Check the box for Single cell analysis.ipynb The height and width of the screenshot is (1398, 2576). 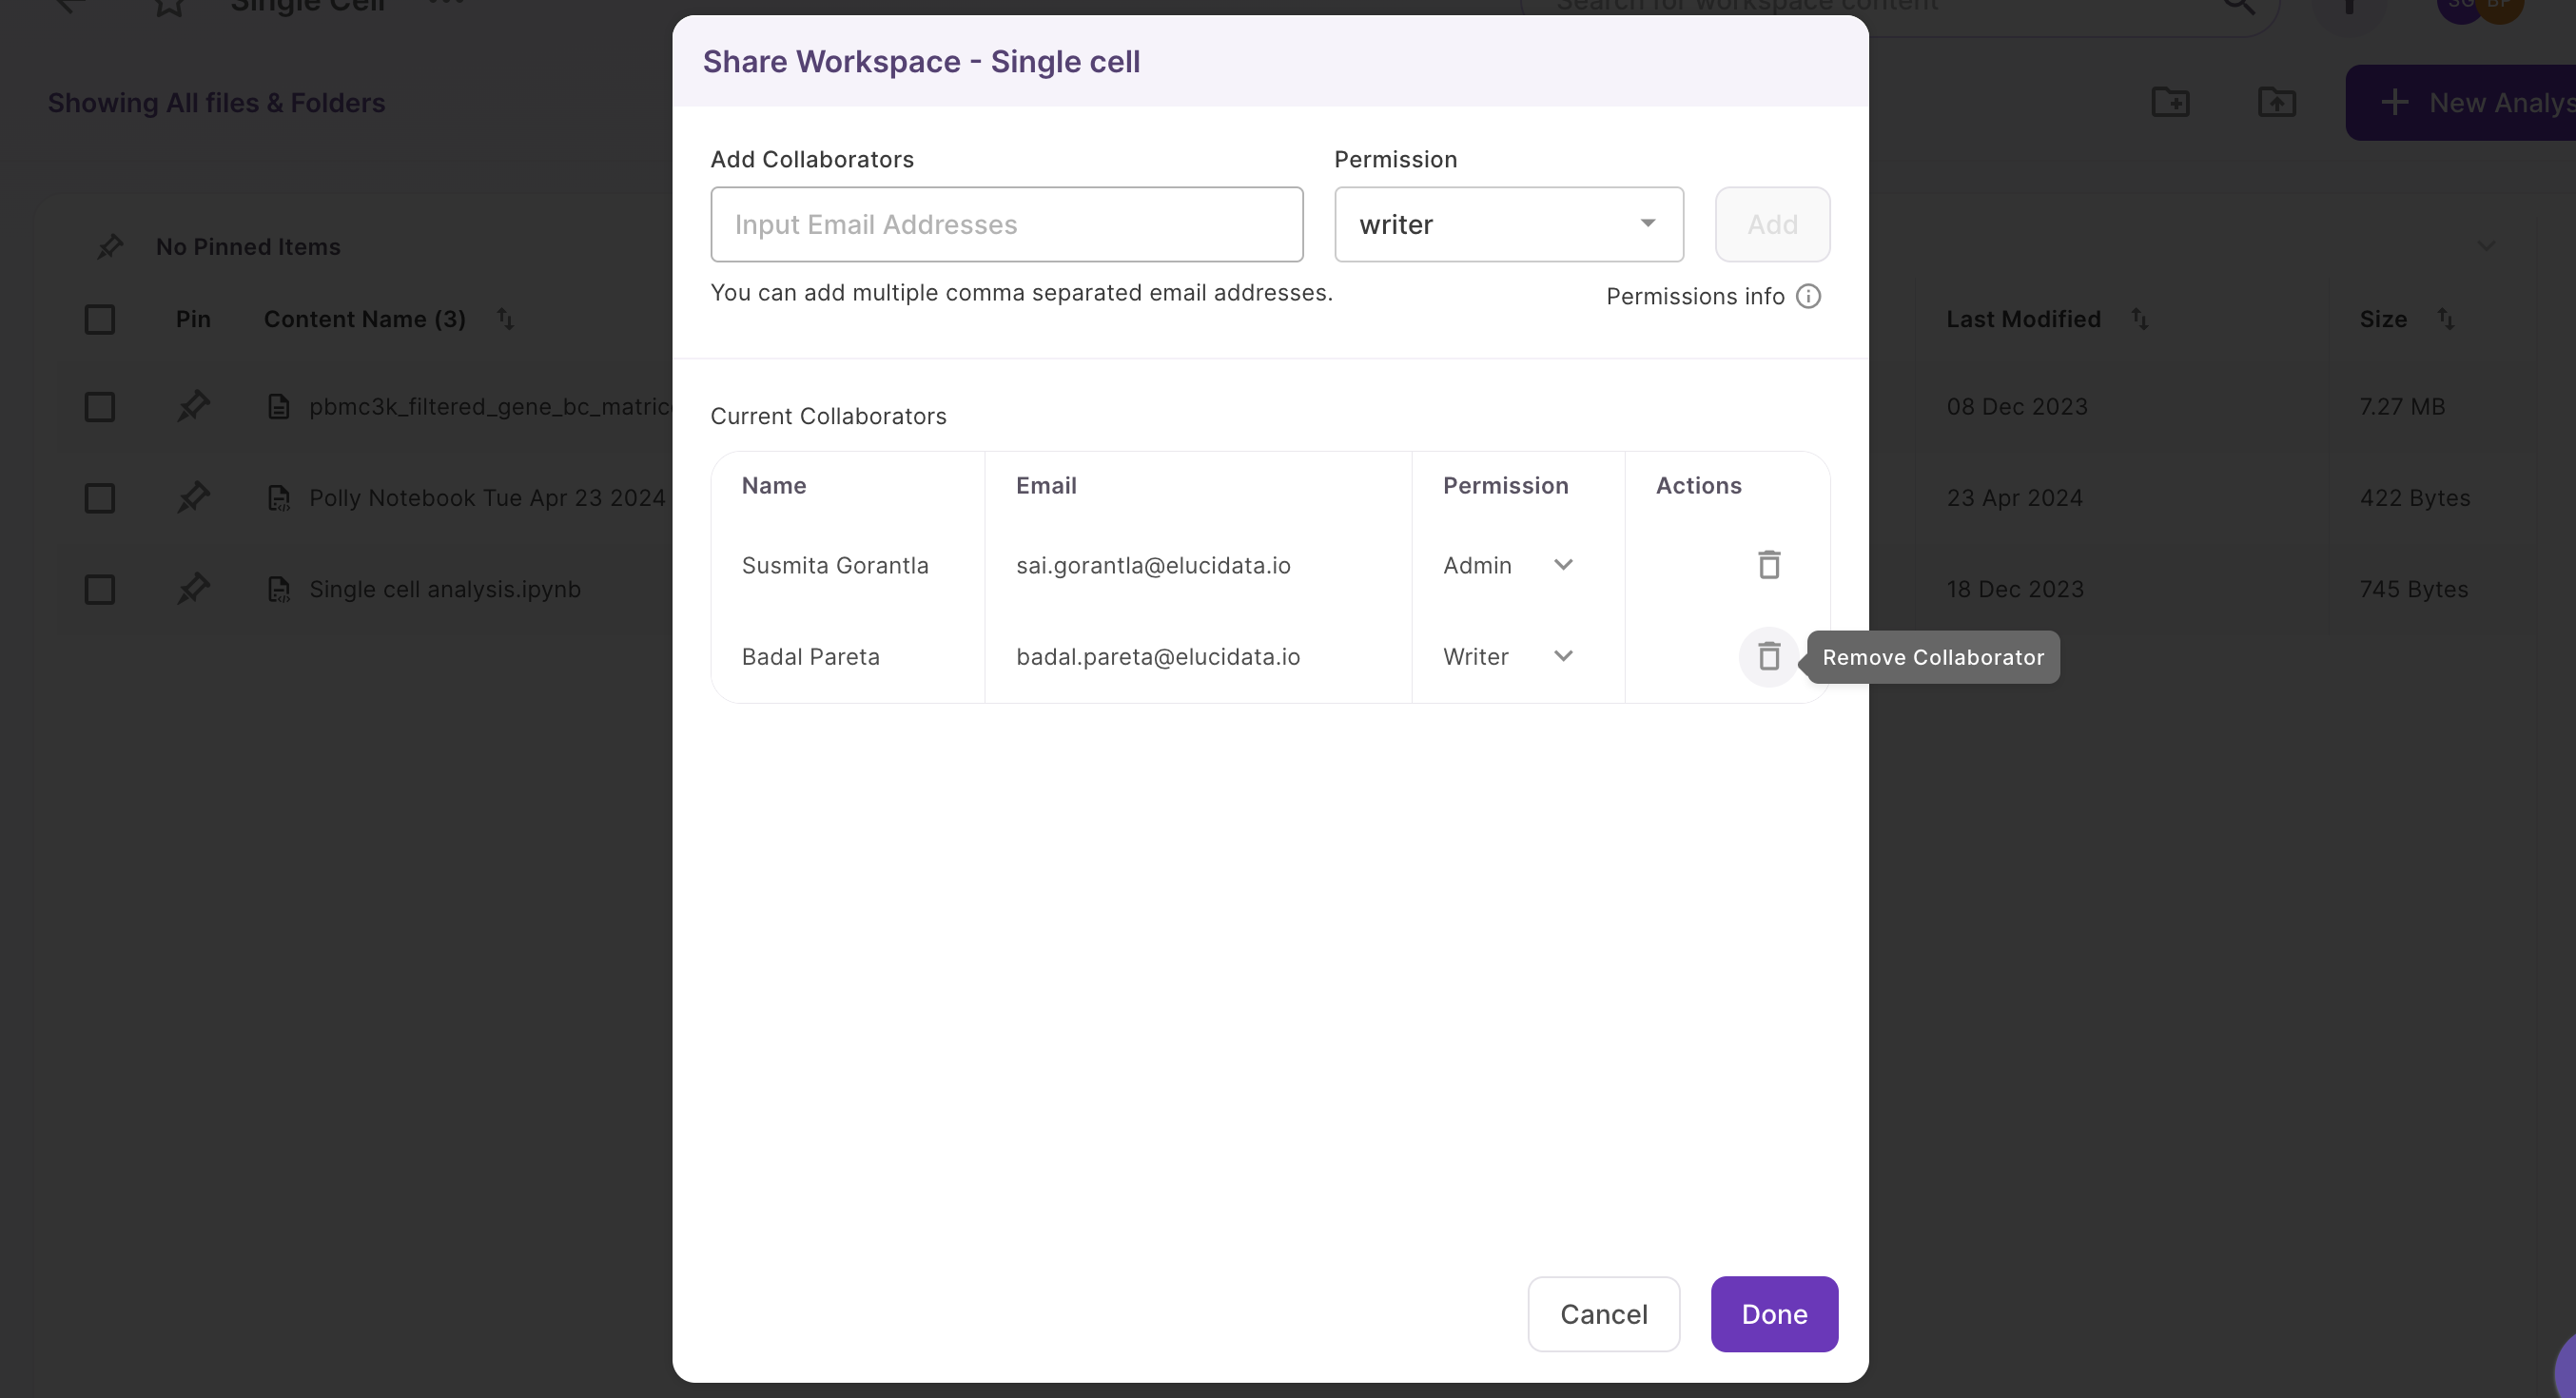pyautogui.click(x=99, y=589)
